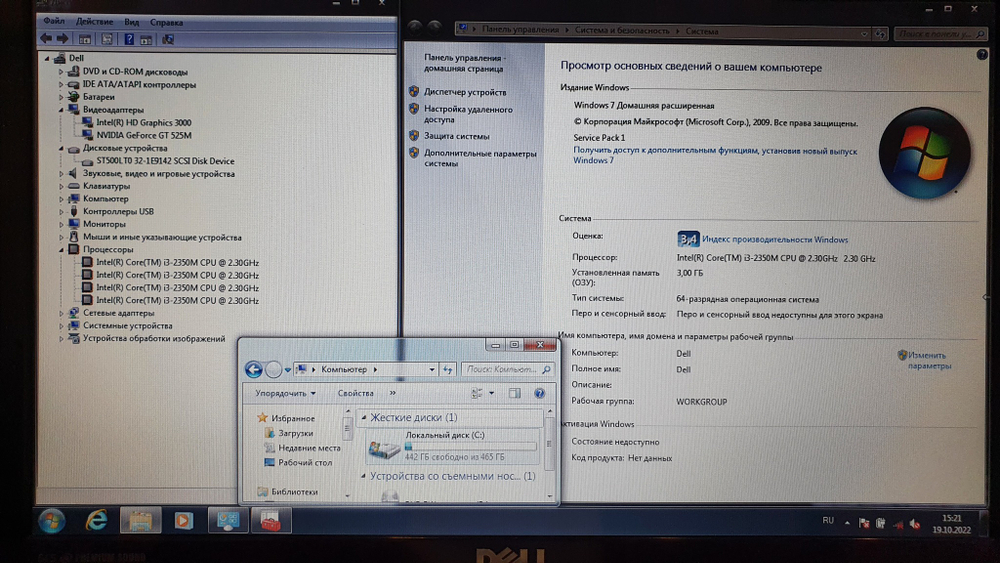Screen dimensions: 1000x563
Task: Open the Справка menu in Device Manager
Action: (166, 22)
